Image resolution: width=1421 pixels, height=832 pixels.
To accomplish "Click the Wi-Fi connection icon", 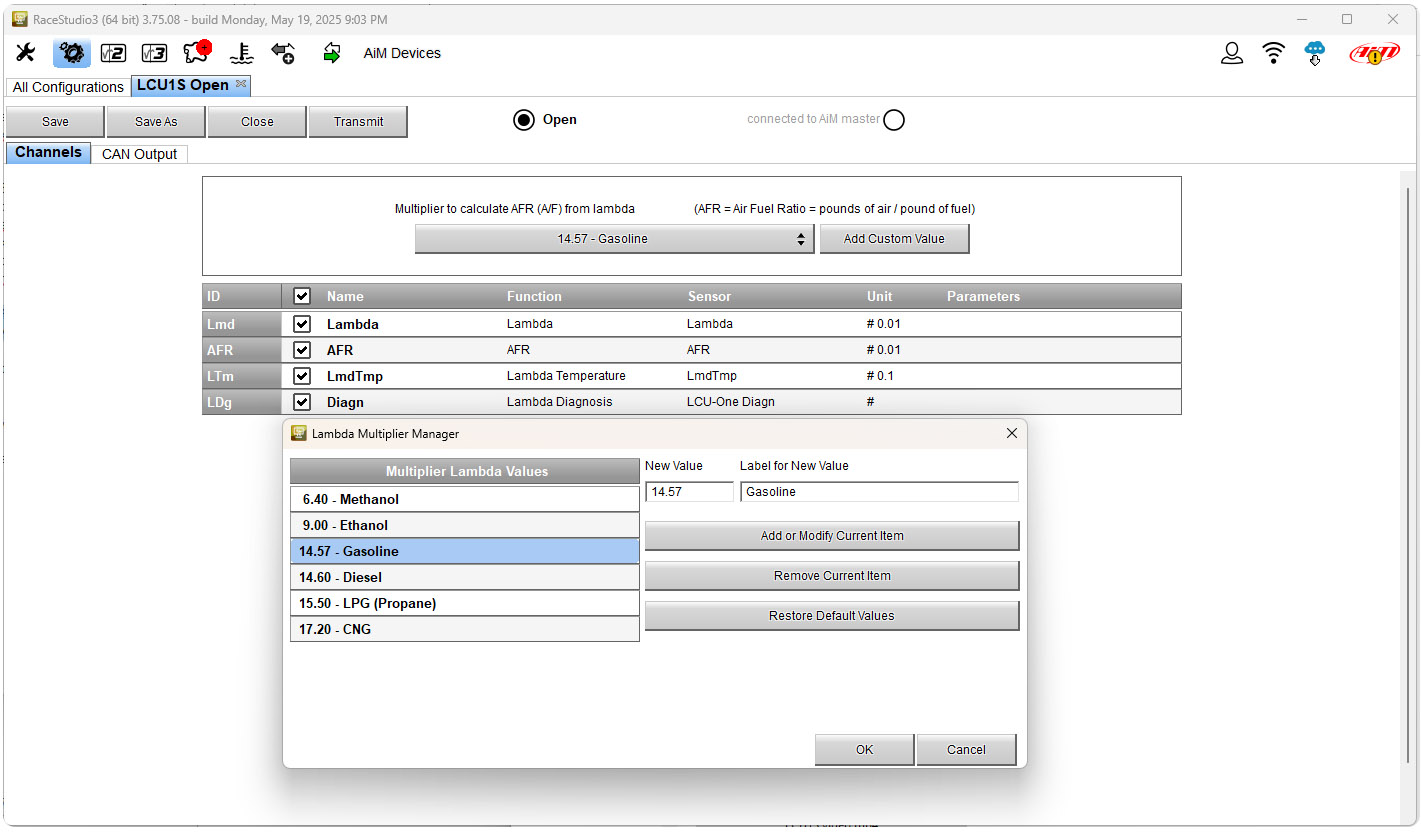I will pos(1274,53).
